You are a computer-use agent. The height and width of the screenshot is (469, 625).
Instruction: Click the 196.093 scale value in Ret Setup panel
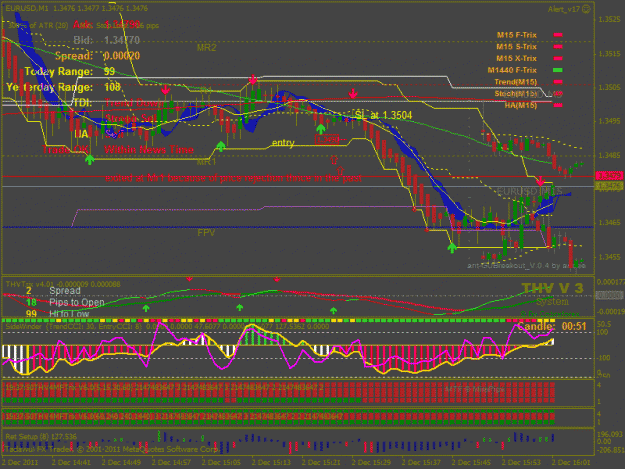coord(610,434)
